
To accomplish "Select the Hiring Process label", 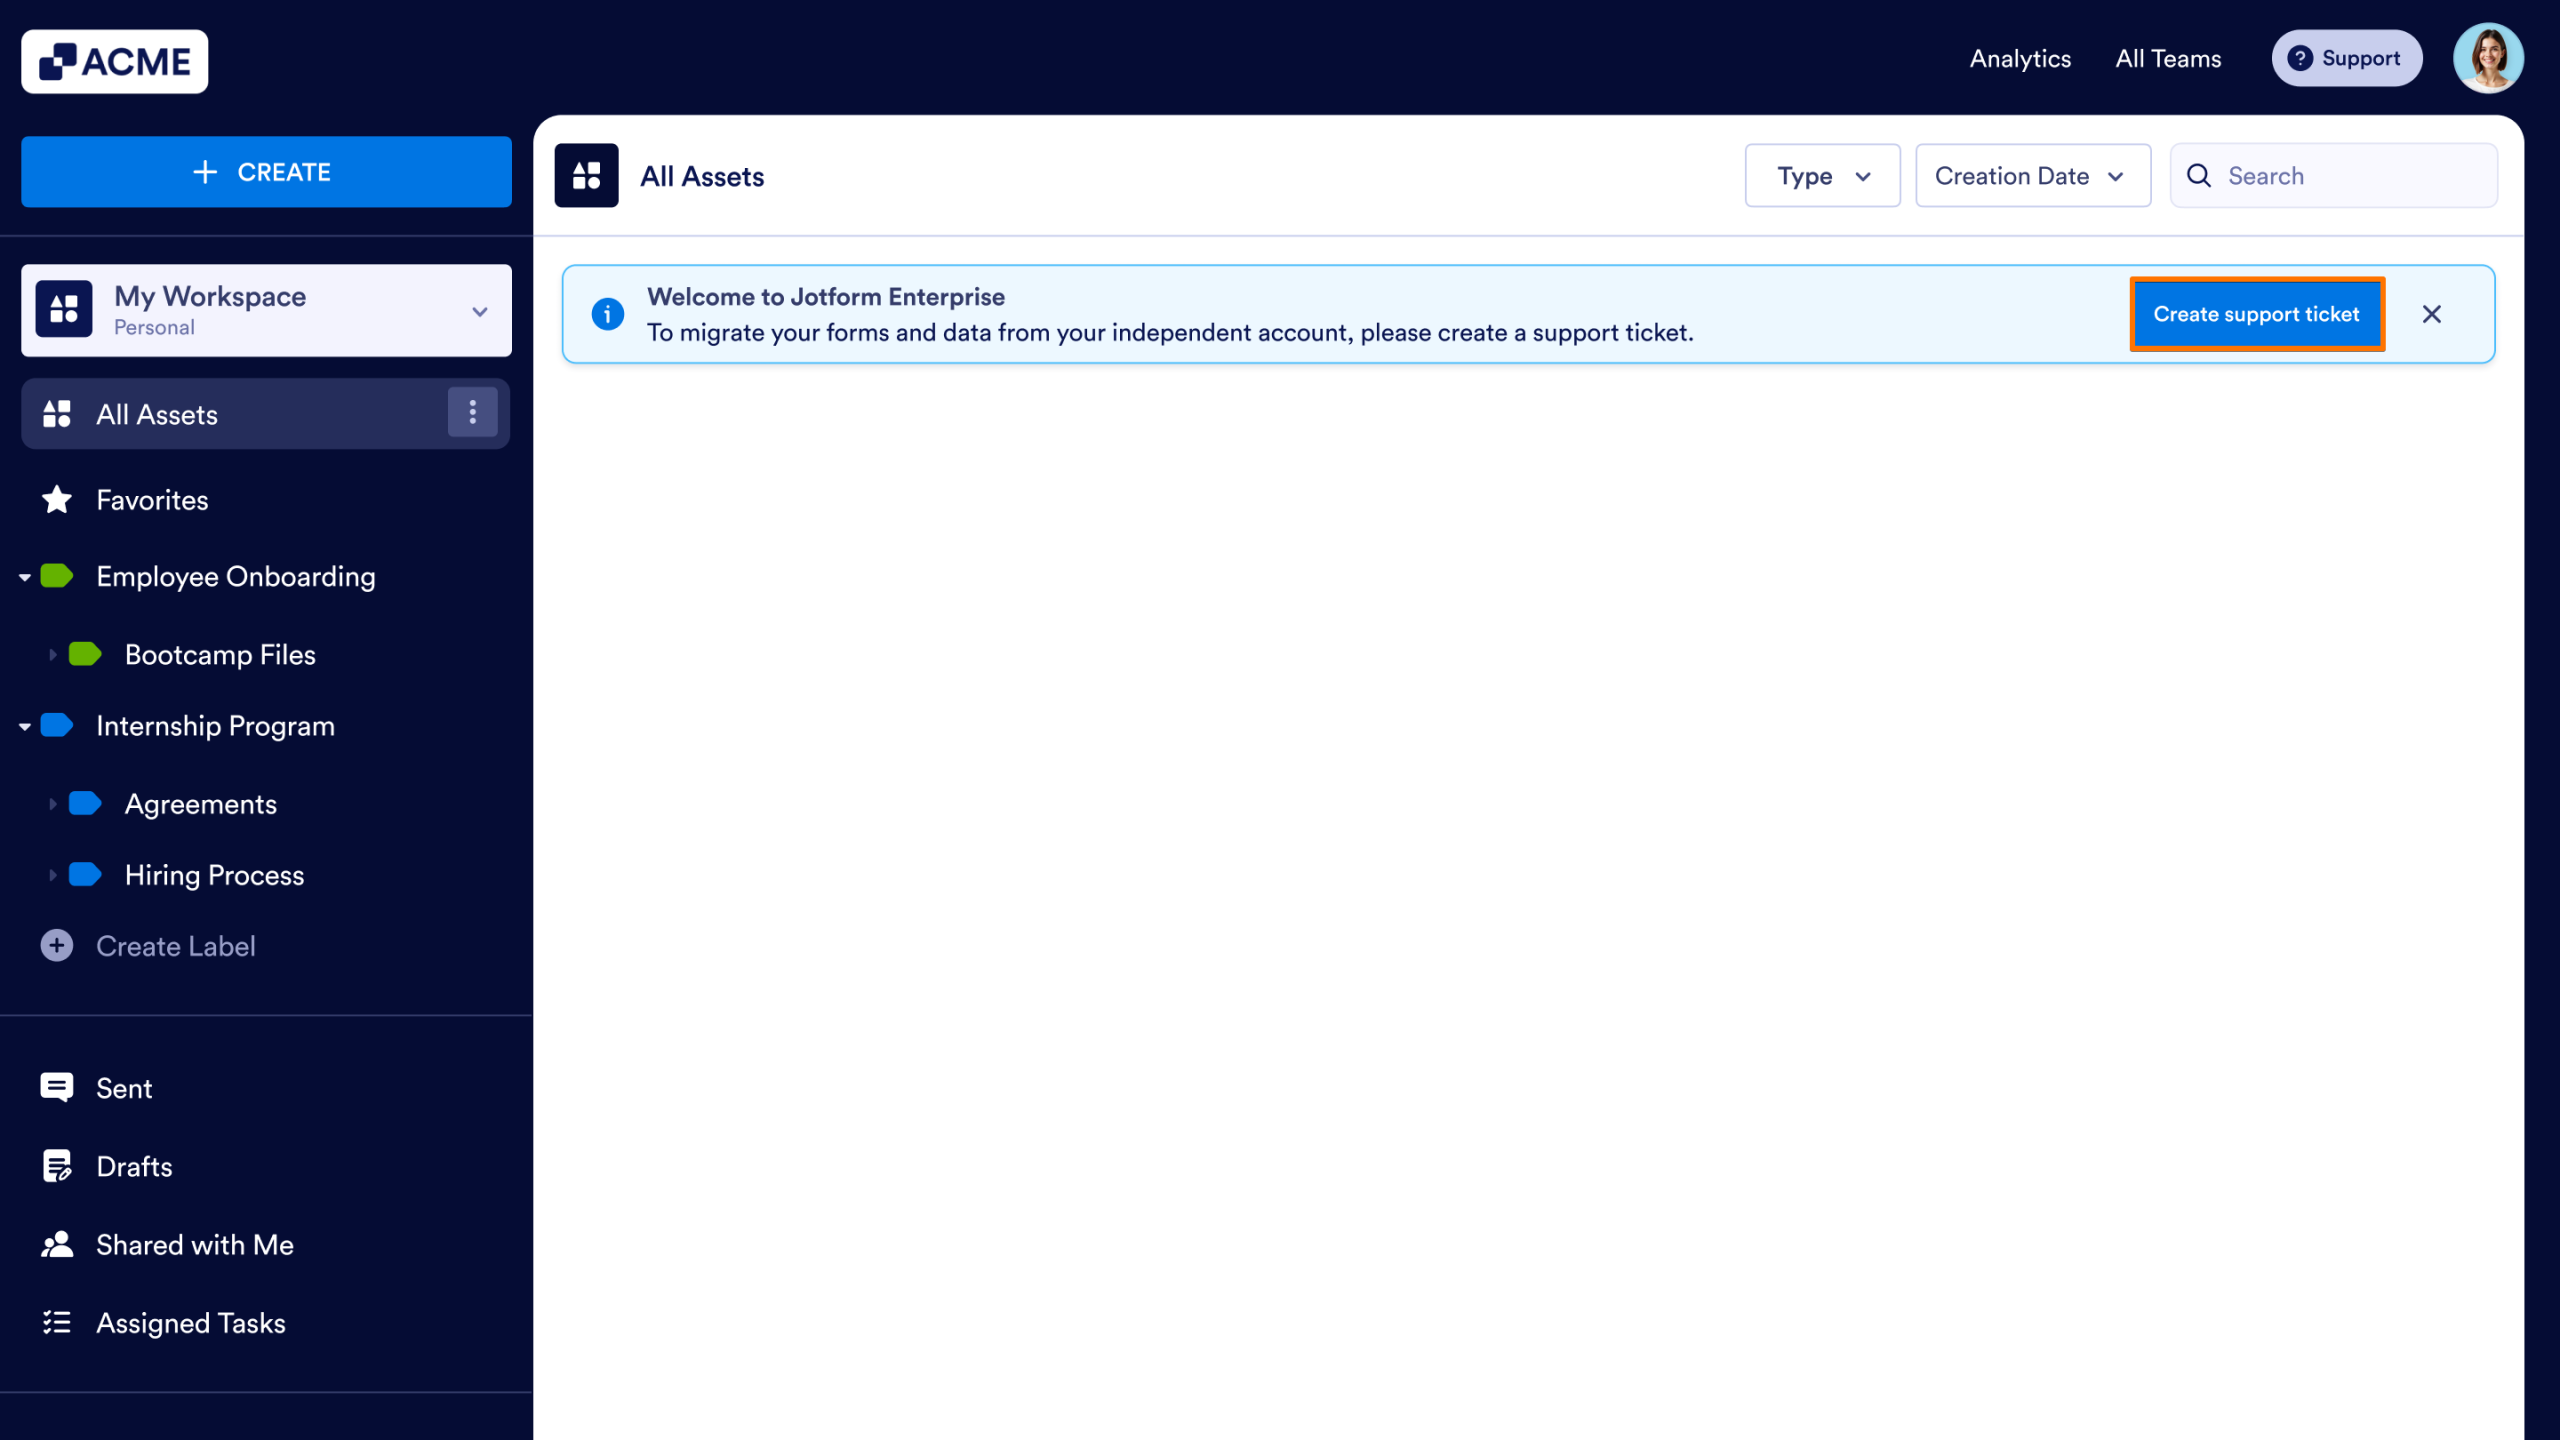I will 214,875.
